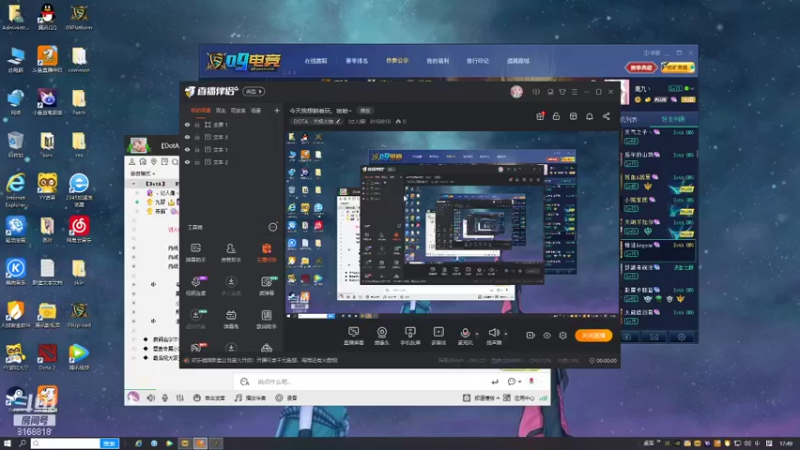This screenshot has width=800, height=450.
Task: Add 多媒体 media source
Action: click(x=438, y=336)
